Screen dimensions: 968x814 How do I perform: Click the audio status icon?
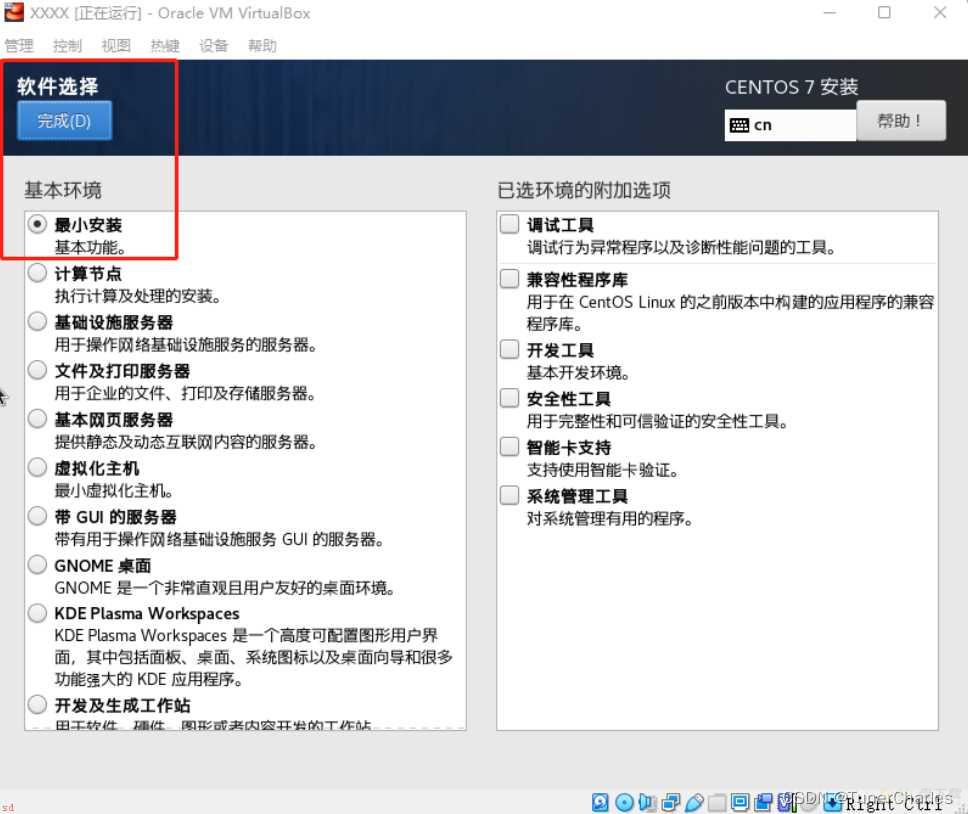(x=647, y=802)
